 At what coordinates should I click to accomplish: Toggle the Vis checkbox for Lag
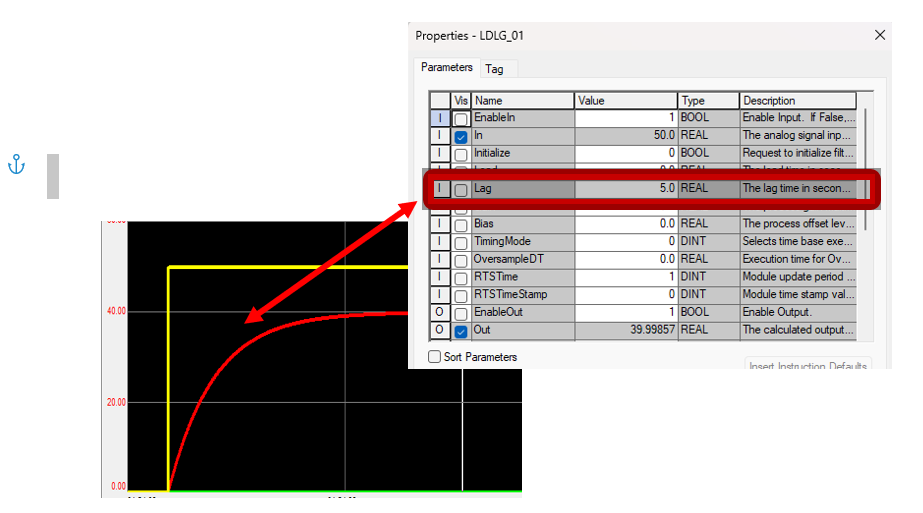click(x=461, y=190)
